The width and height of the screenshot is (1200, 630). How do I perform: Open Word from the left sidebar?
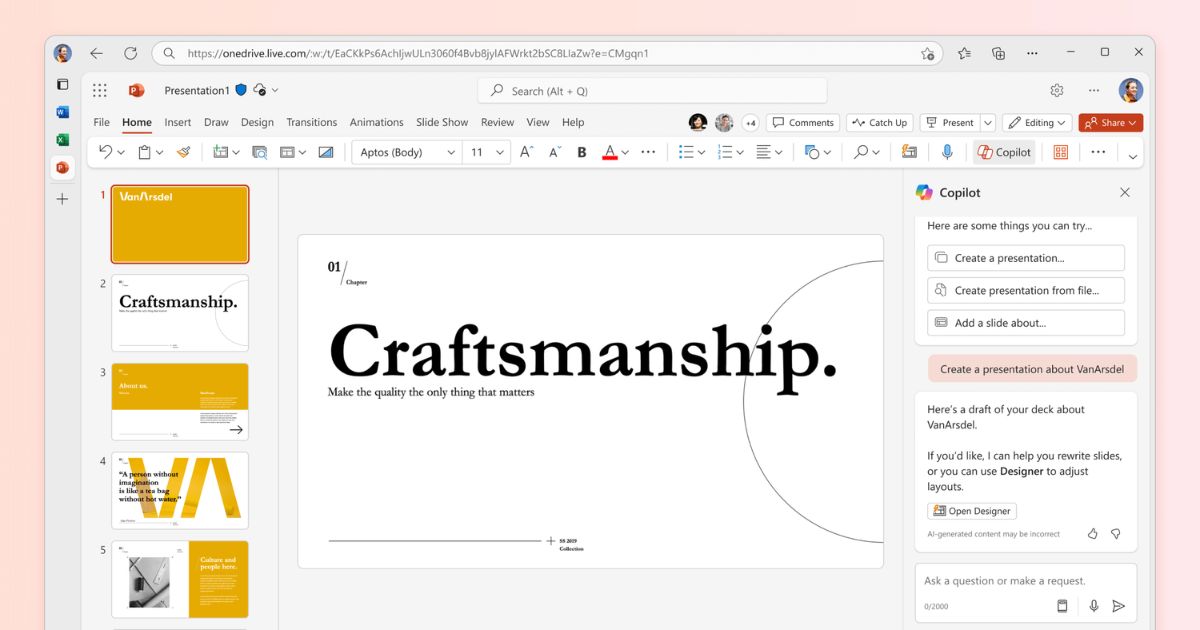pos(62,112)
